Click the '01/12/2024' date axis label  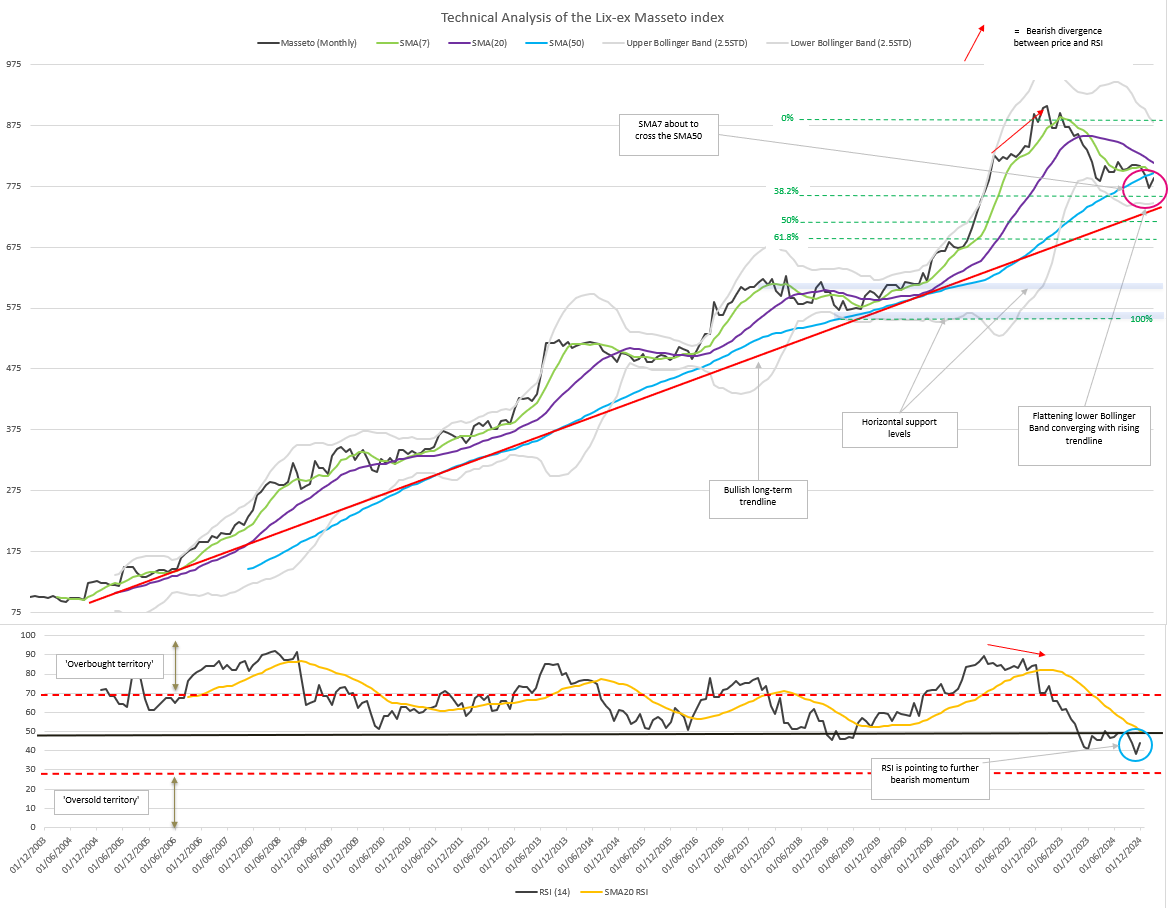(1125, 854)
